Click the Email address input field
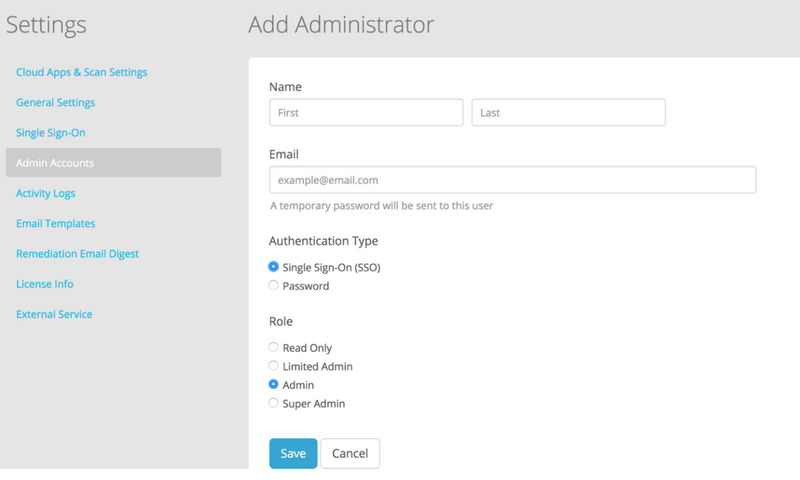 [512, 180]
